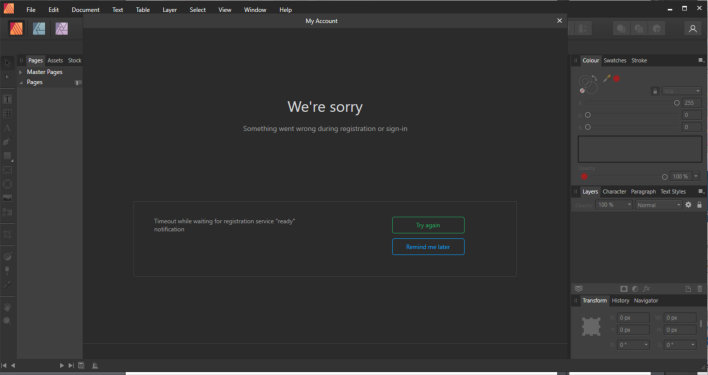Expand the Master Pages section
The height and width of the screenshot is (375, 708).
(20, 72)
